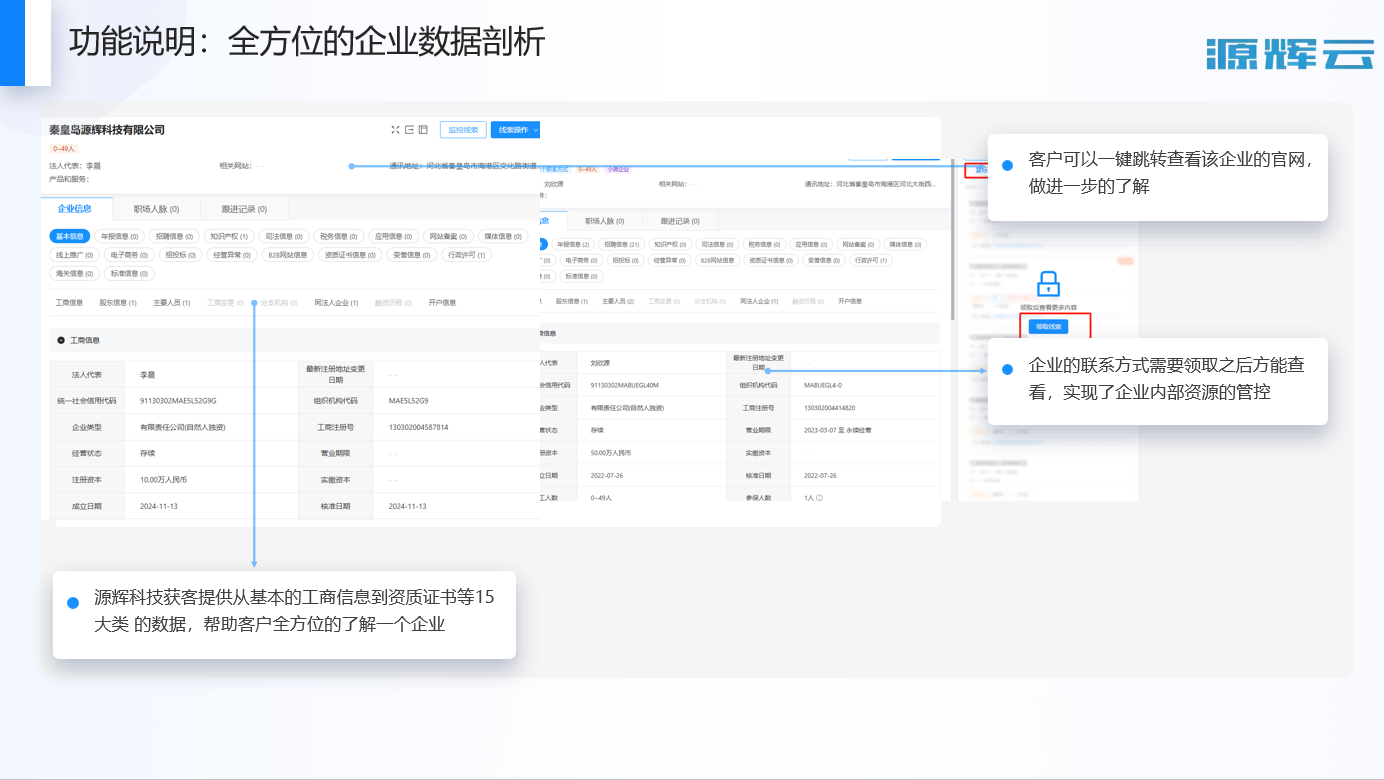
Task: Select the 基本信息 filter pill
Action: click(x=70, y=237)
